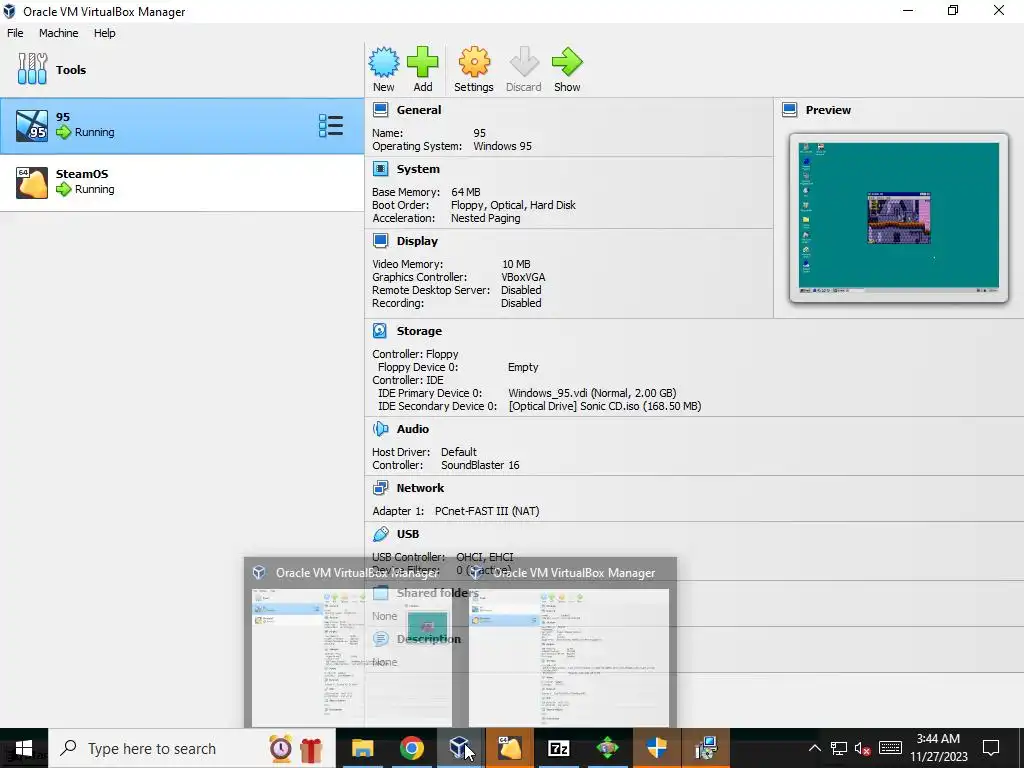Screen dimensions: 1024x768
Task: Open the USB settings heading
Action: click(x=408, y=534)
